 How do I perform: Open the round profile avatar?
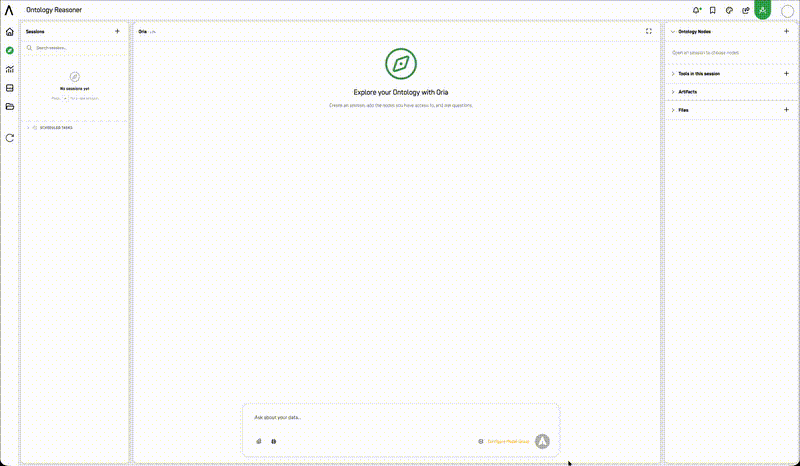(x=787, y=10)
